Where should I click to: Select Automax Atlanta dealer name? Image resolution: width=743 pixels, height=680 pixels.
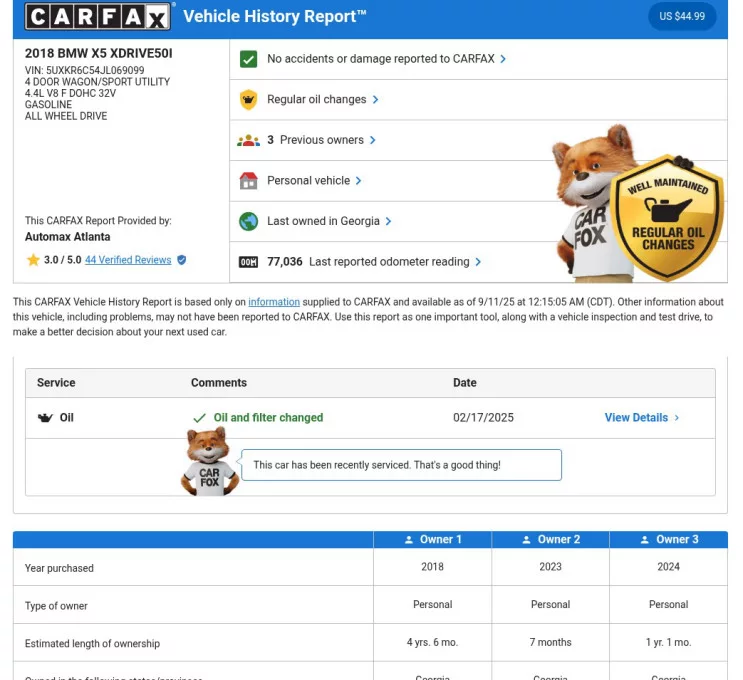67,236
